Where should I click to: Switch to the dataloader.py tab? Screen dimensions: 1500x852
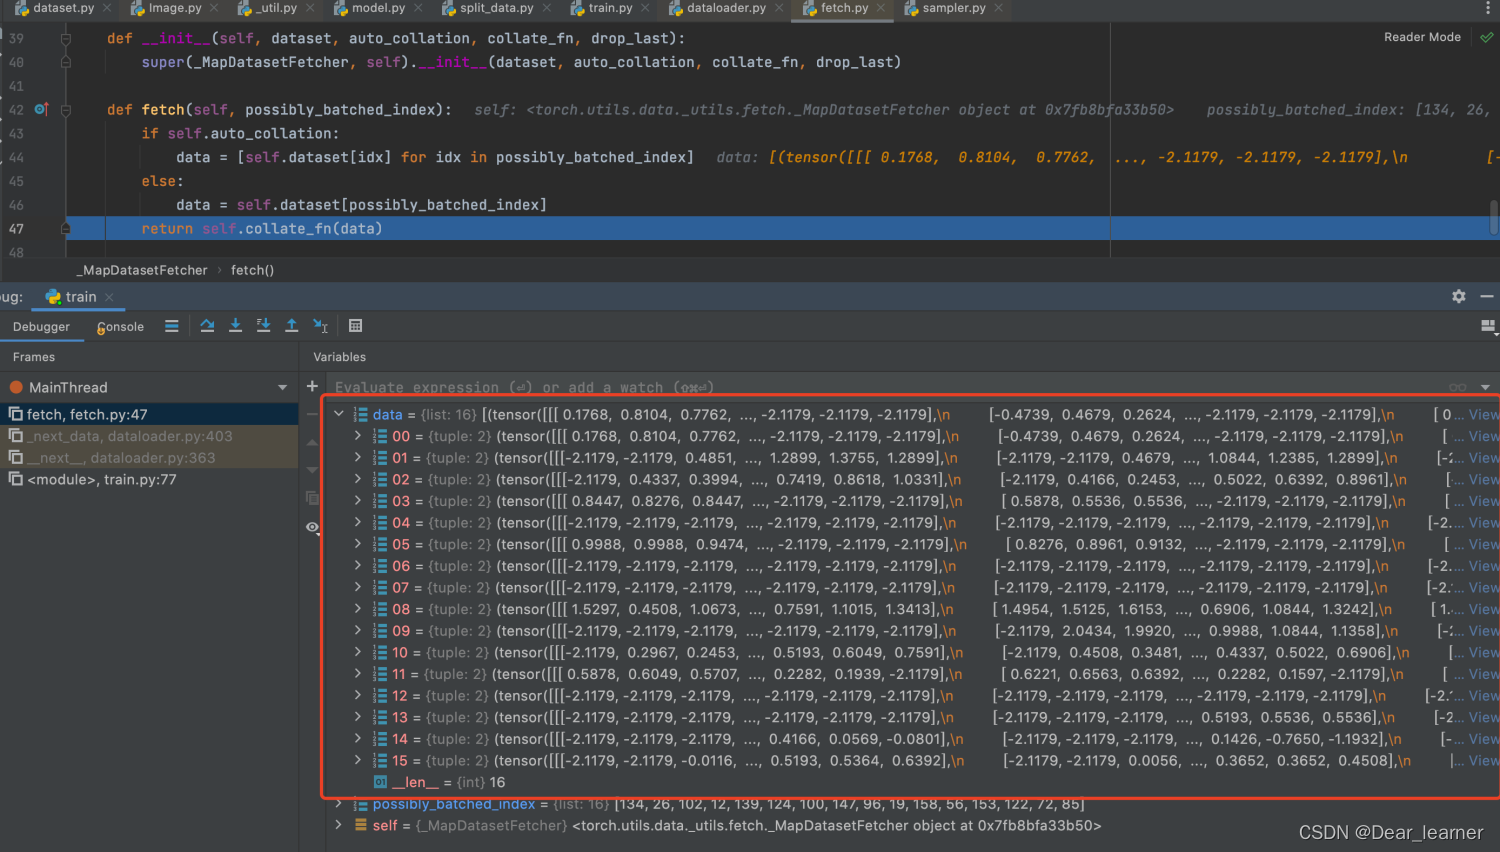coord(726,8)
